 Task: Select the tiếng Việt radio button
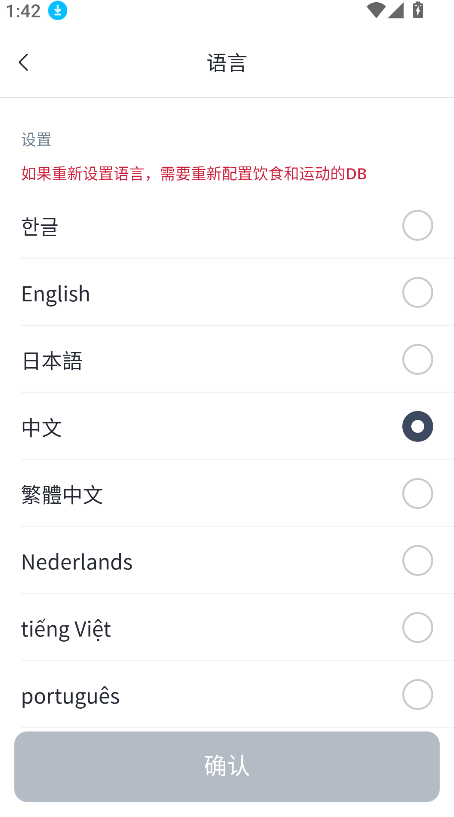[x=418, y=627]
